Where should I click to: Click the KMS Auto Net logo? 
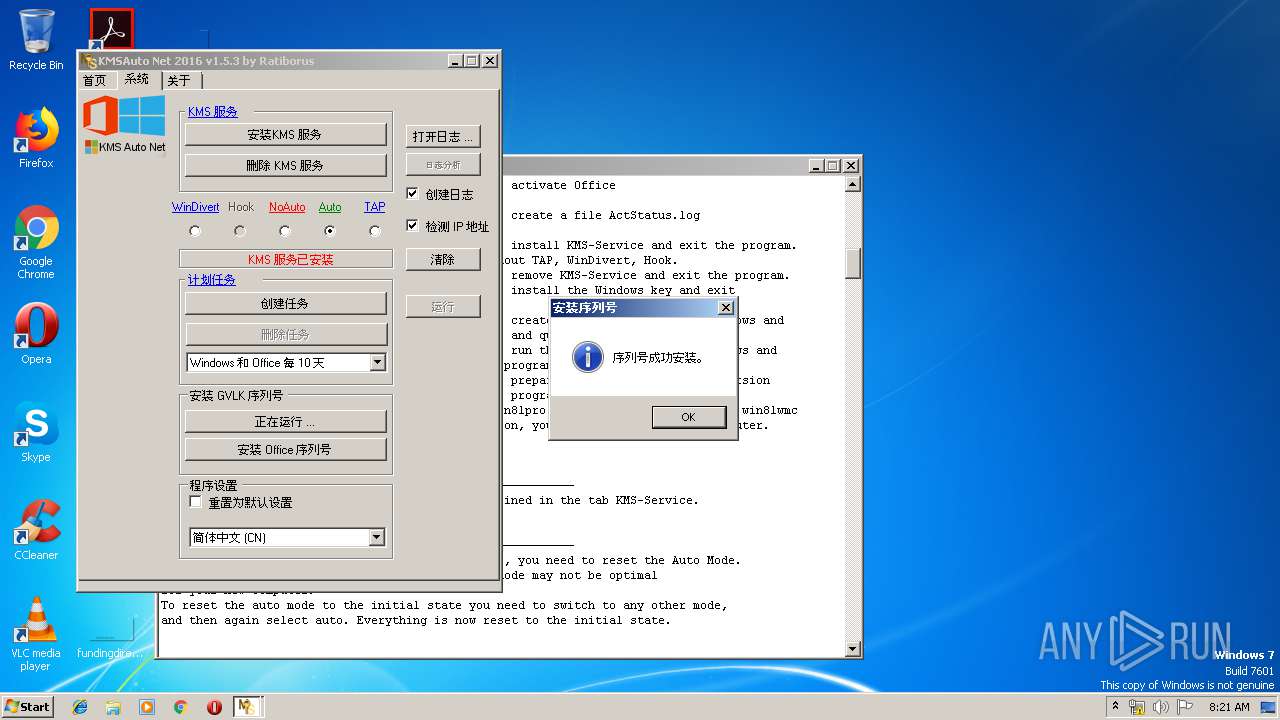click(125, 124)
